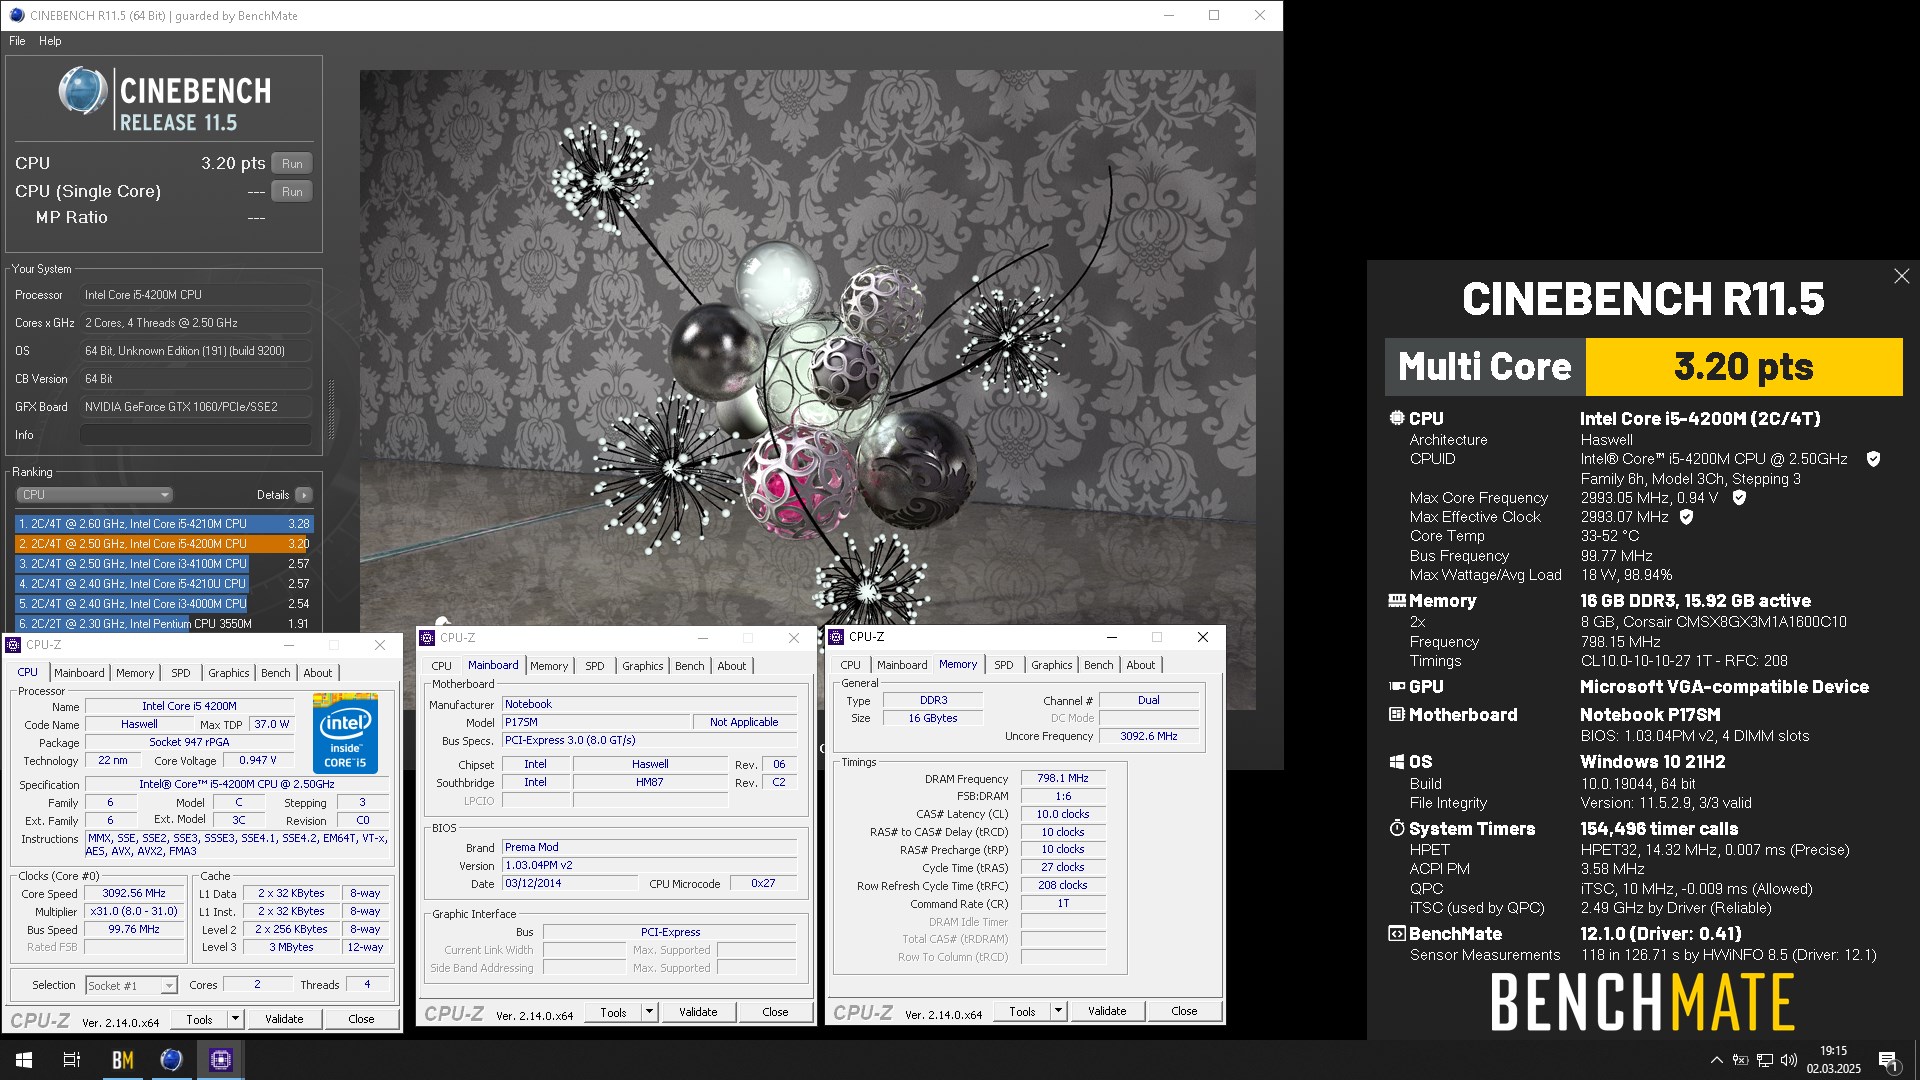The width and height of the screenshot is (1920, 1080).
Task: Open the Help menu in Cinebench
Action: click(50, 41)
